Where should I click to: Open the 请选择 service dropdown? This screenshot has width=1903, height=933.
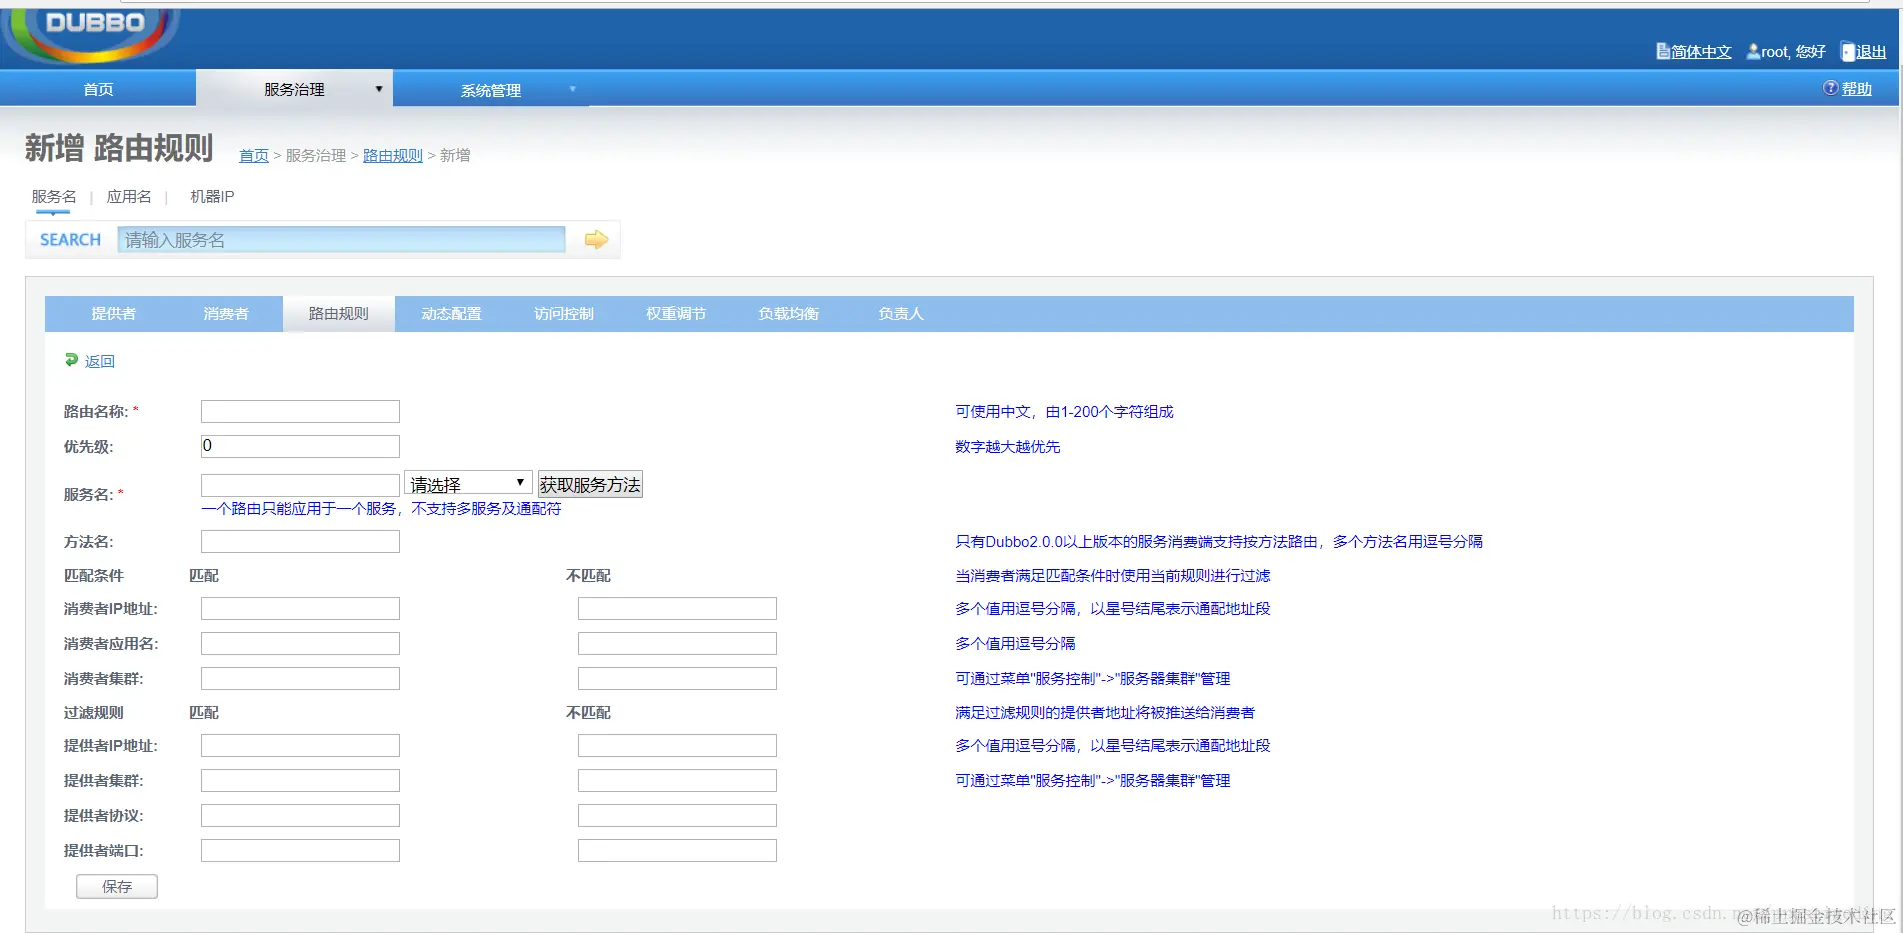click(x=468, y=484)
